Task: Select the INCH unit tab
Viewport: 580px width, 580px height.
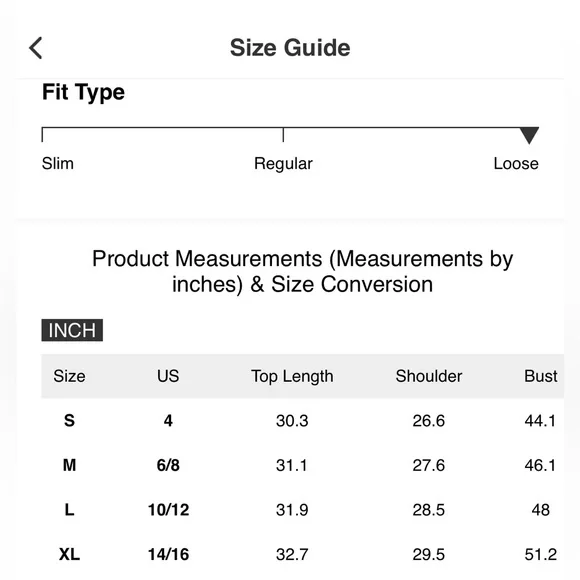Action: pos(72,330)
